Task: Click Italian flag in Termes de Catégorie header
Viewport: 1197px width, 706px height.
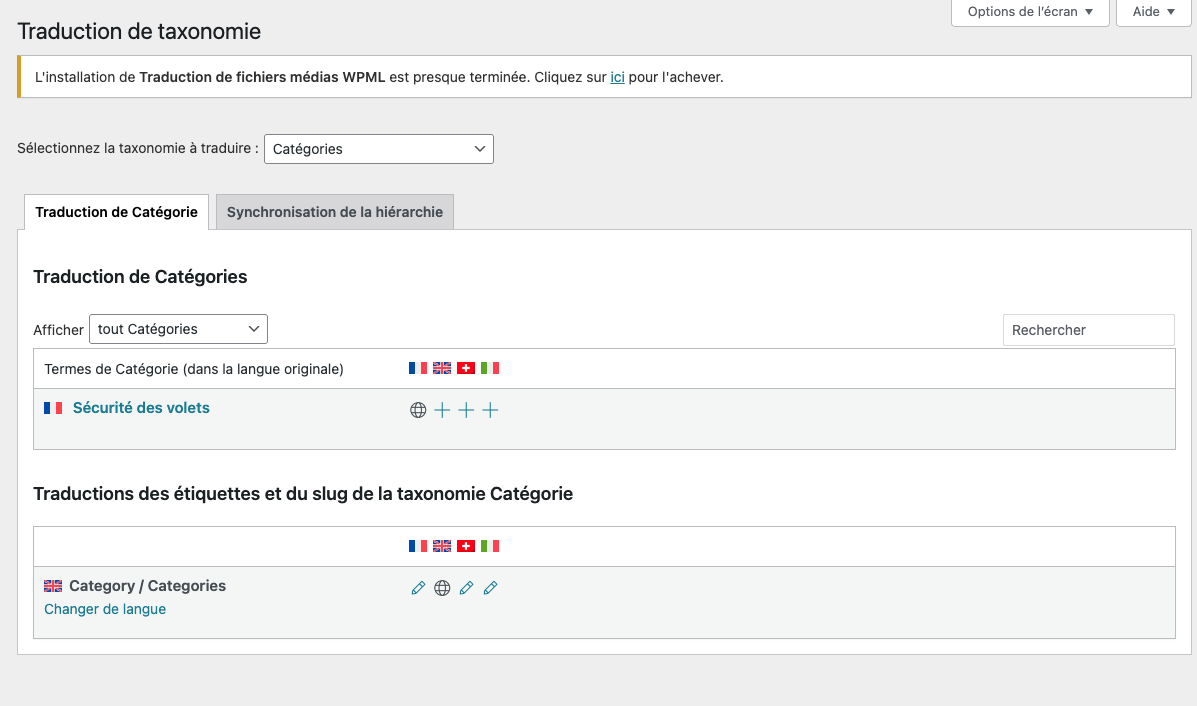Action: (x=490, y=368)
